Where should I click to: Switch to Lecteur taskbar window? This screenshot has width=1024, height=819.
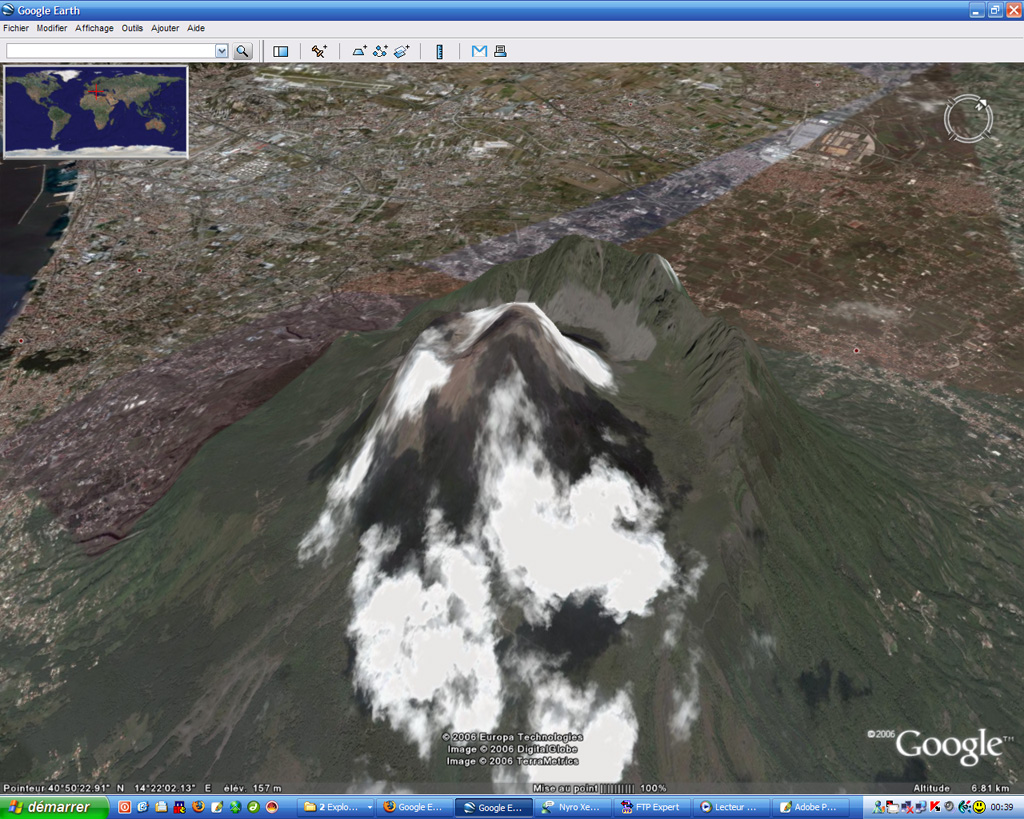point(729,807)
